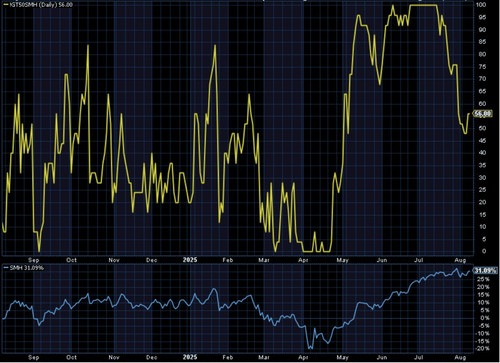Click the 10 value on the upper y-axis

point(482,227)
